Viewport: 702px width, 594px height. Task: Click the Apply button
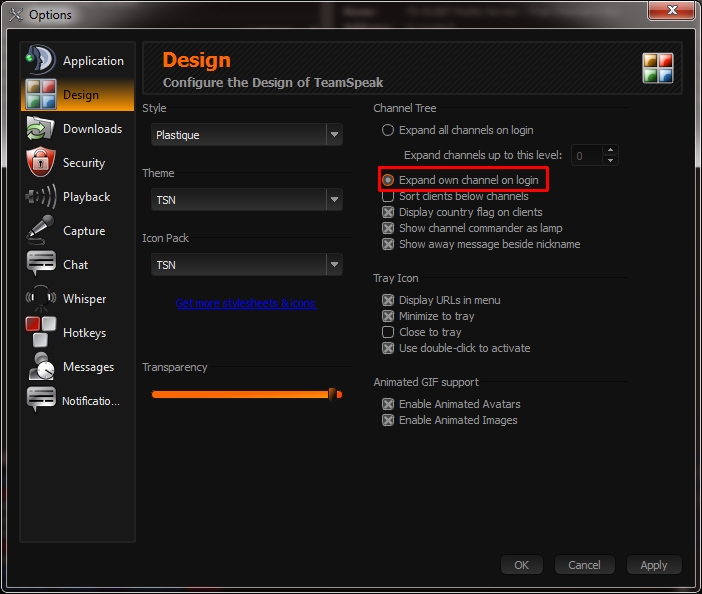(654, 565)
